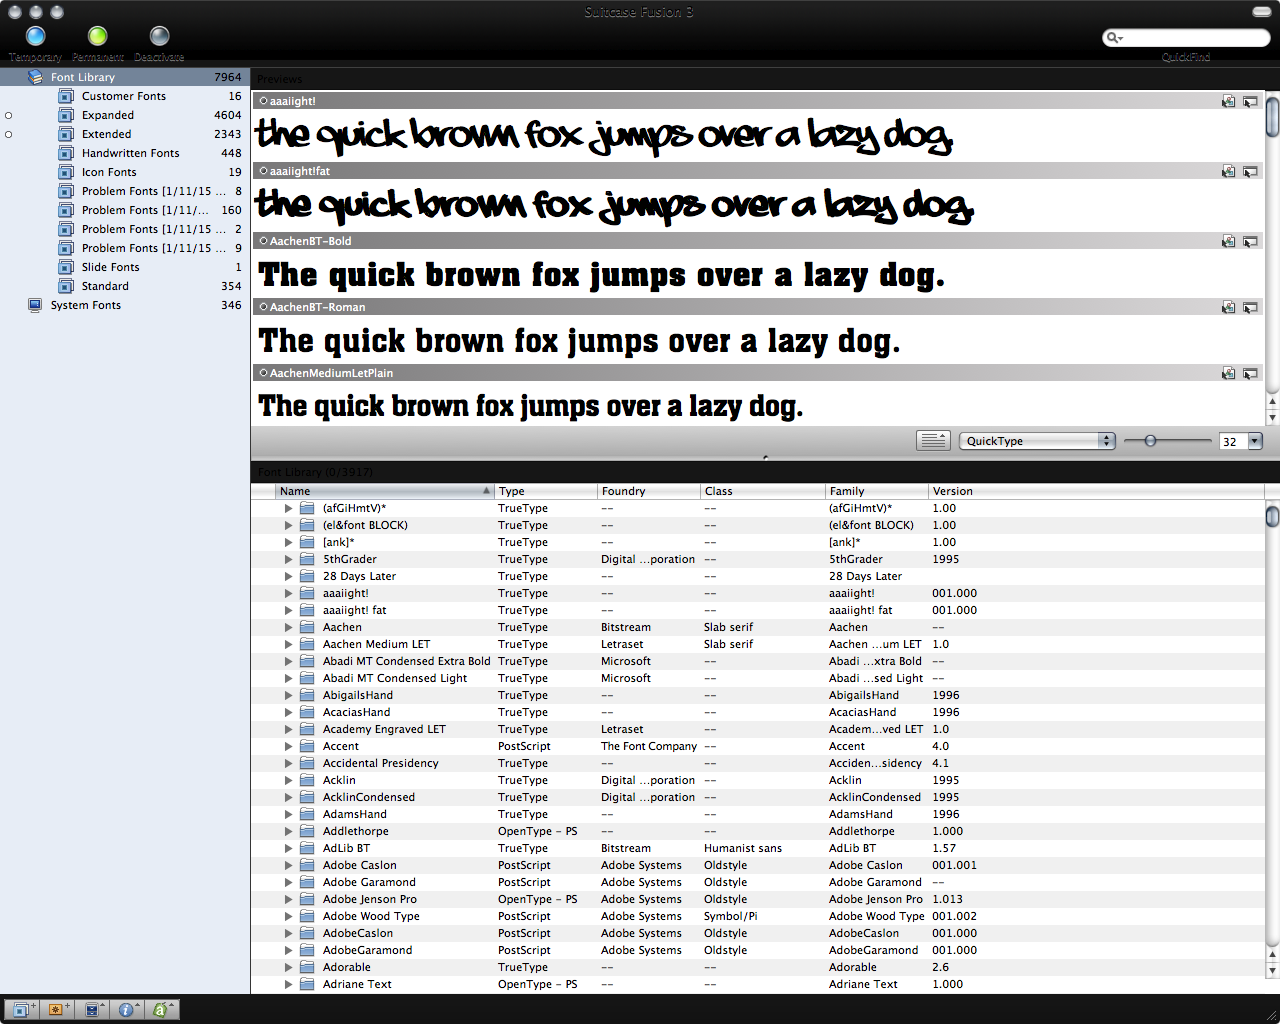The image size is (1280, 1024).
Task: Click the snapshot icon for AachenMediumLetPlain preview
Action: pyautogui.click(x=1228, y=373)
